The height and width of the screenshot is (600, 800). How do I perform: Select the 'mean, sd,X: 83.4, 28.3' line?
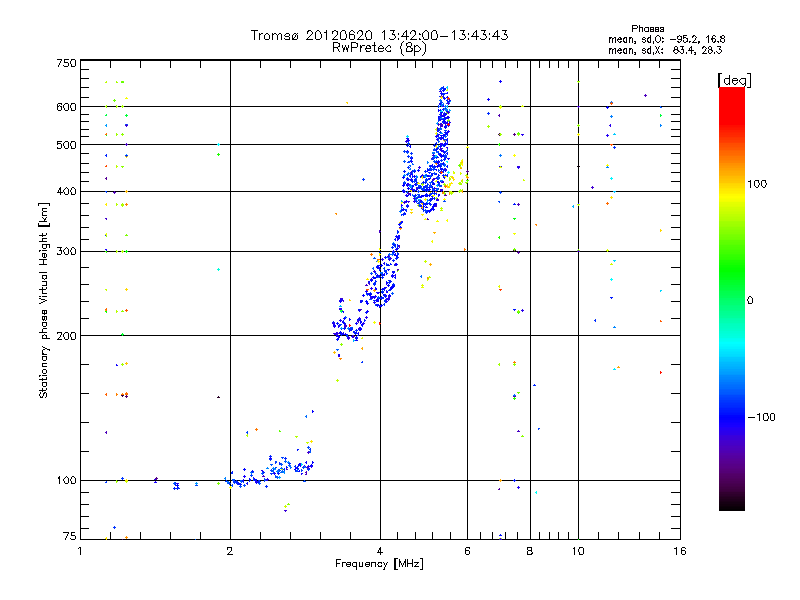pyautogui.click(x=665, y=50)
